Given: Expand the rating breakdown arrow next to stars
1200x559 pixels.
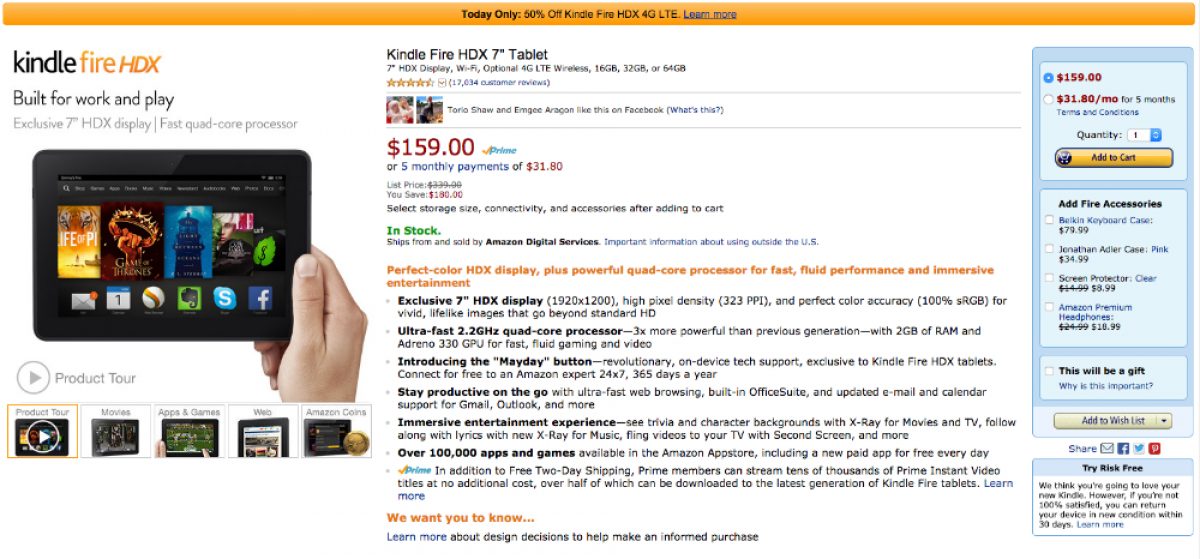Looking at the screenshot, I should [442, 82].
